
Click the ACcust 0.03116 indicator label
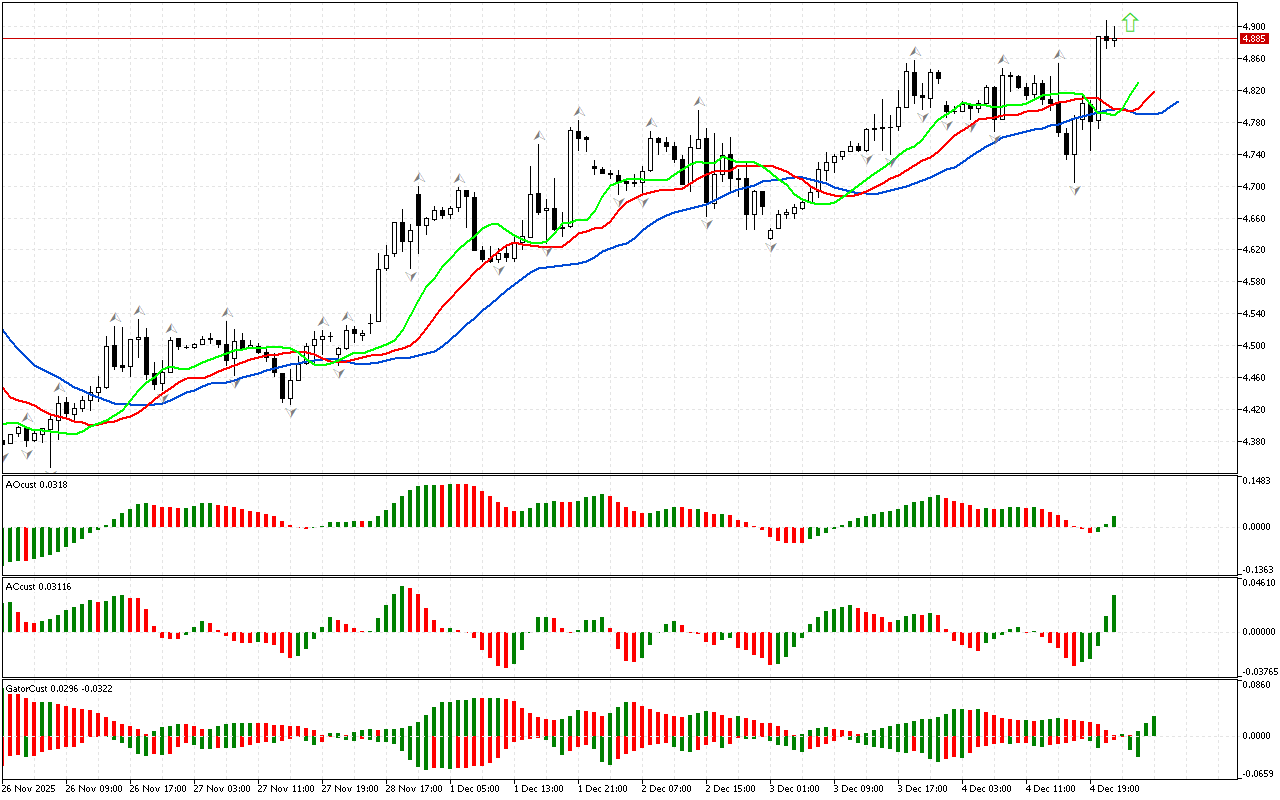38,586
